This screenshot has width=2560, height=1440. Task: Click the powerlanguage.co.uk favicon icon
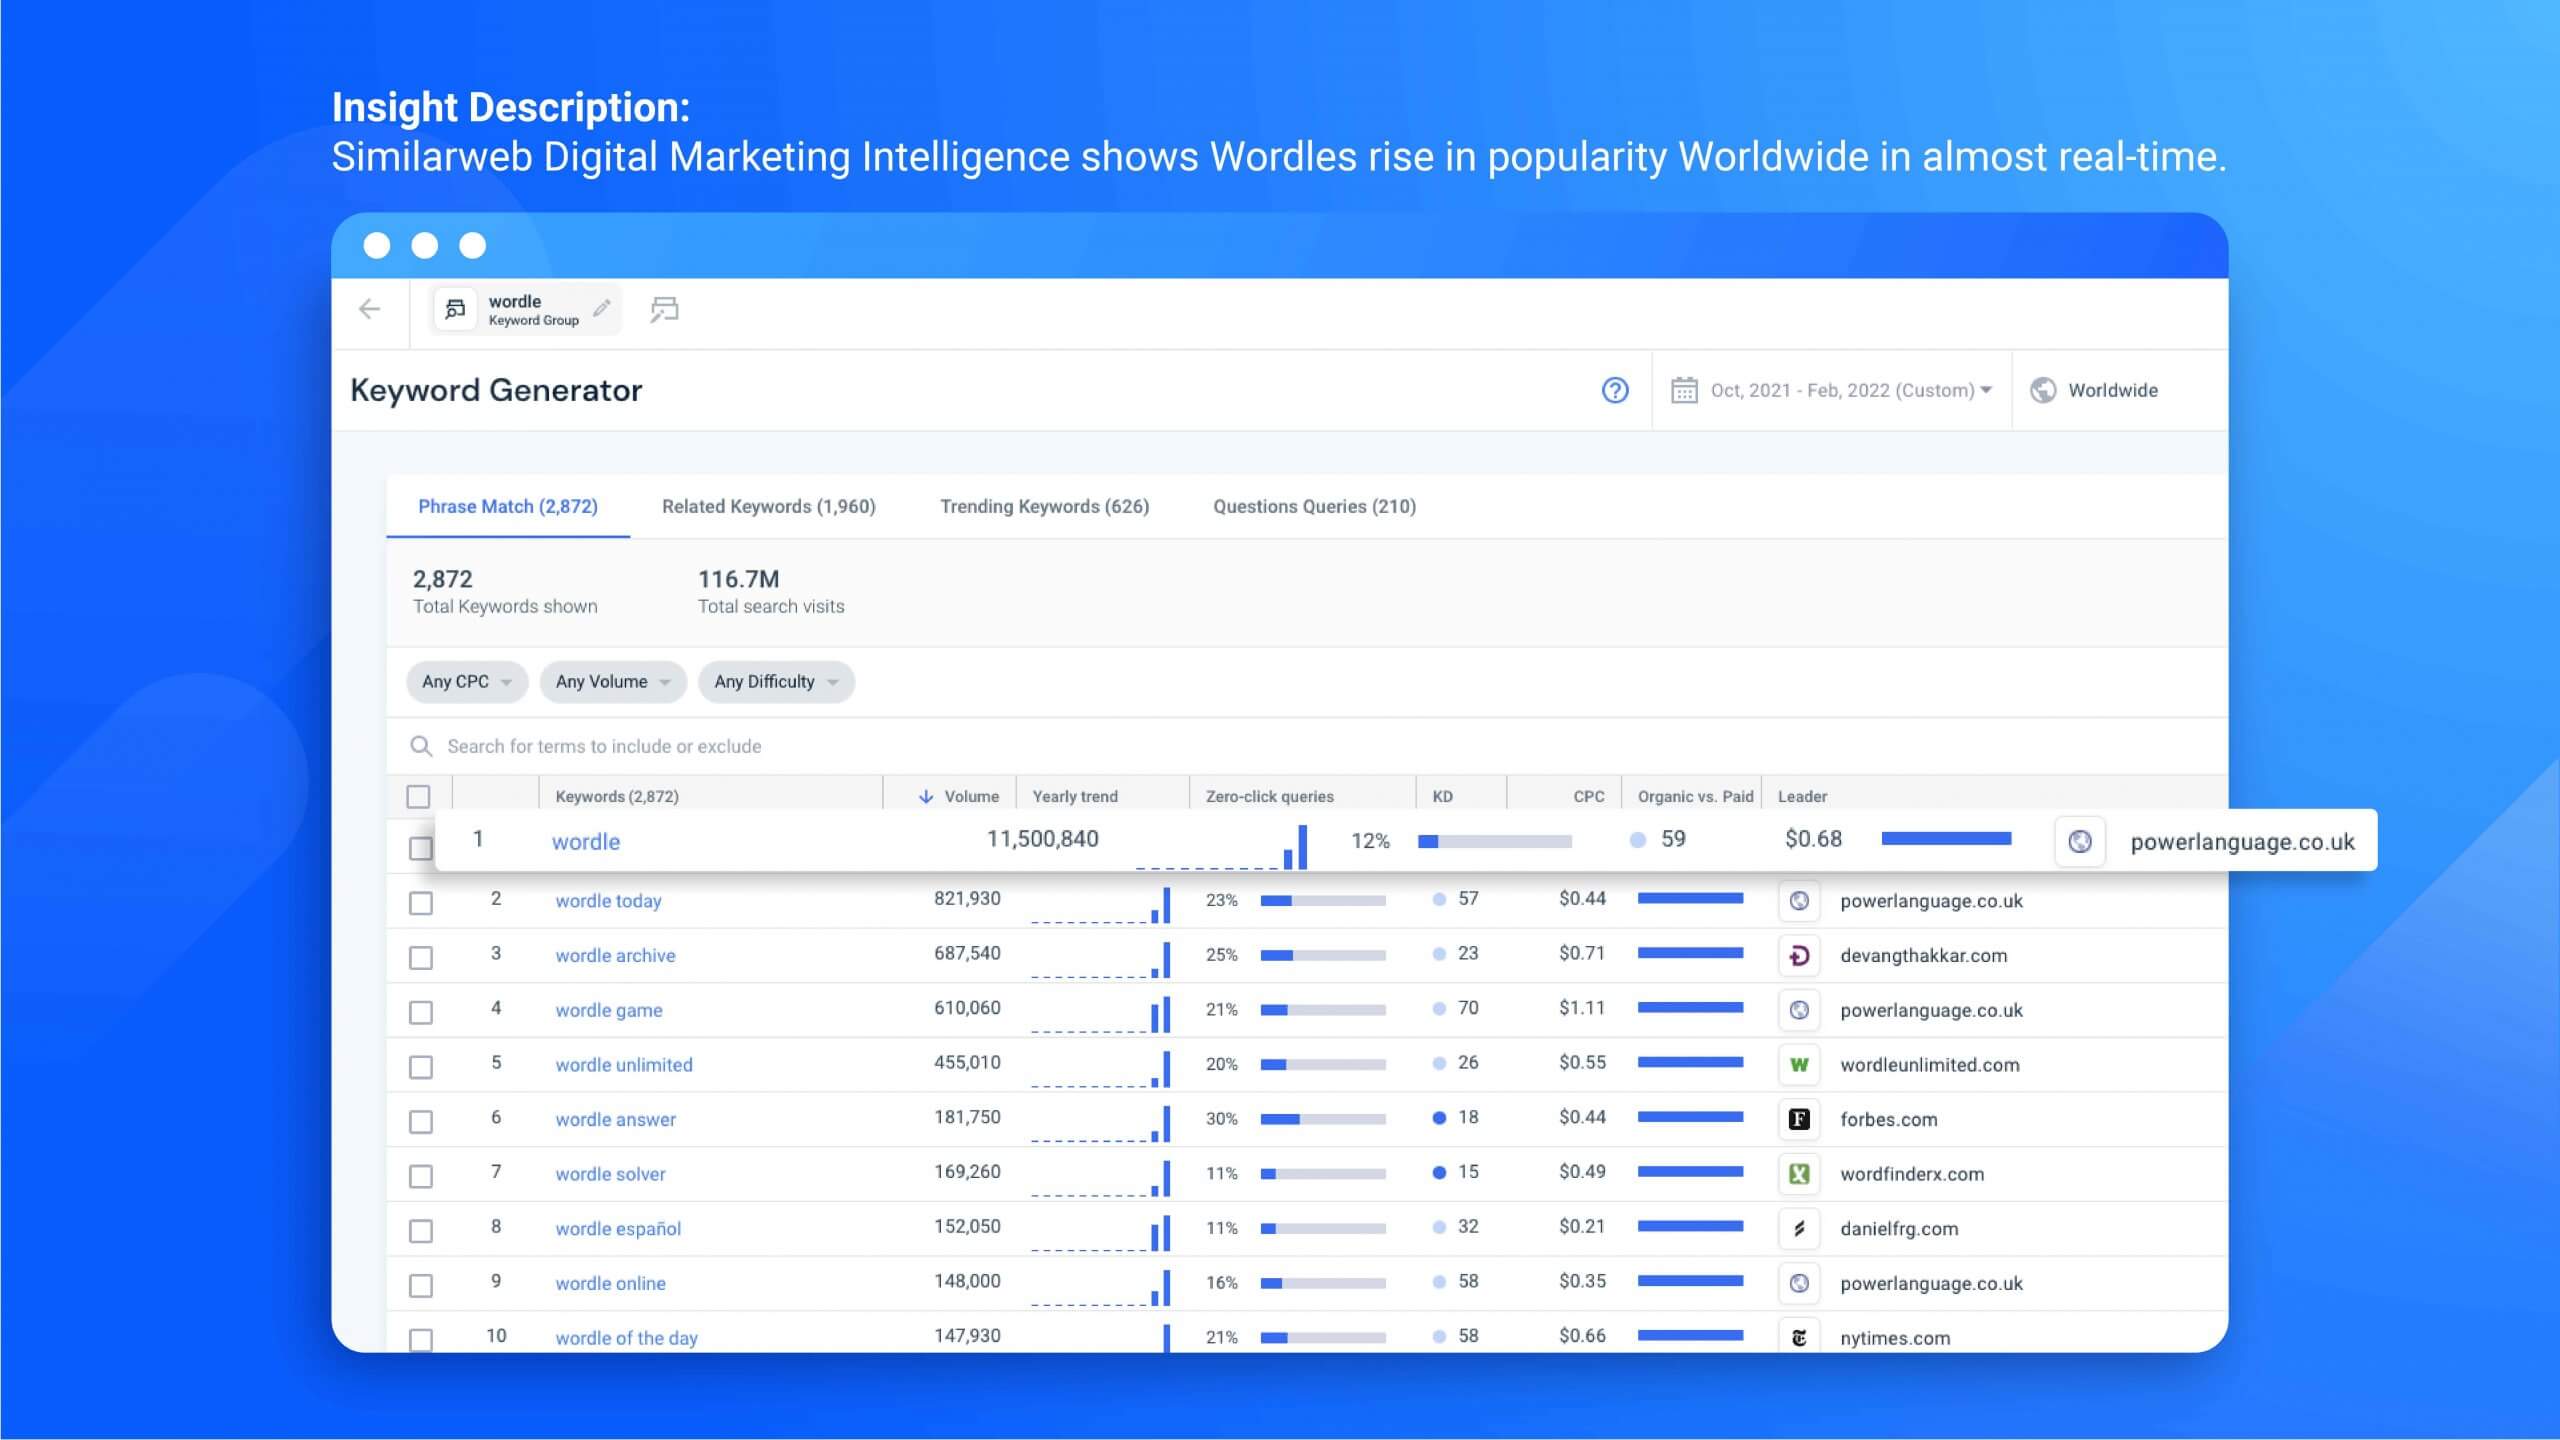tap(2080, 842)
